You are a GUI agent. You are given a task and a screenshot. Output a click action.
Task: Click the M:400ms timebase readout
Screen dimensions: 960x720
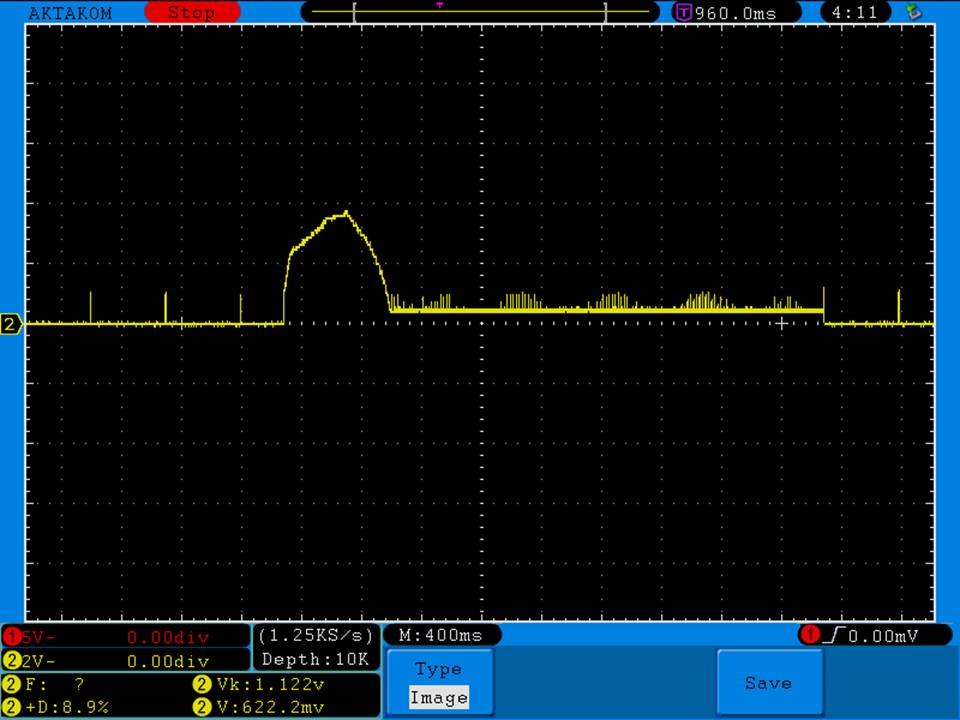(441, 635)
